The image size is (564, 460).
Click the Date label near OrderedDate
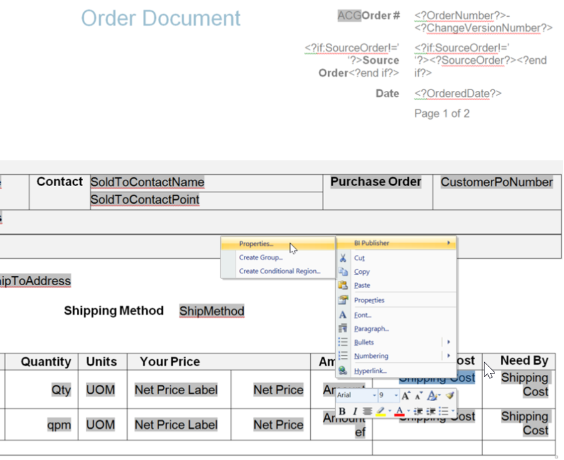(387, 94)
